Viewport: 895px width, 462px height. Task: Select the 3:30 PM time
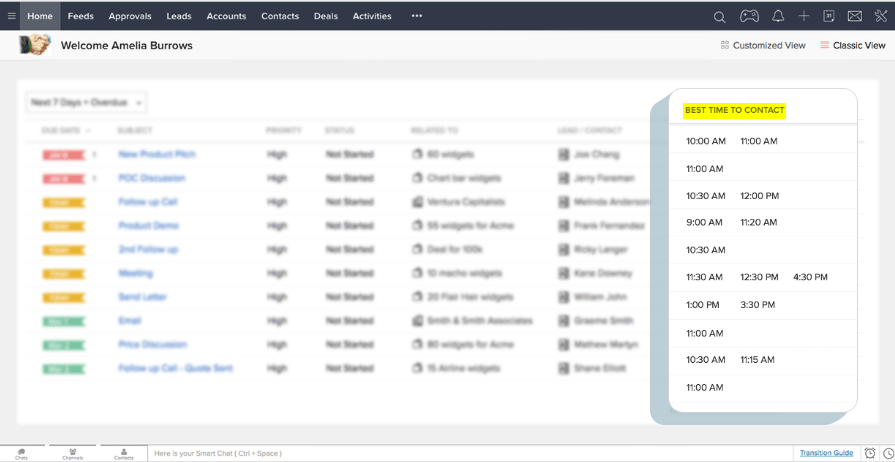pyautogui.click(x=757, y=305)
